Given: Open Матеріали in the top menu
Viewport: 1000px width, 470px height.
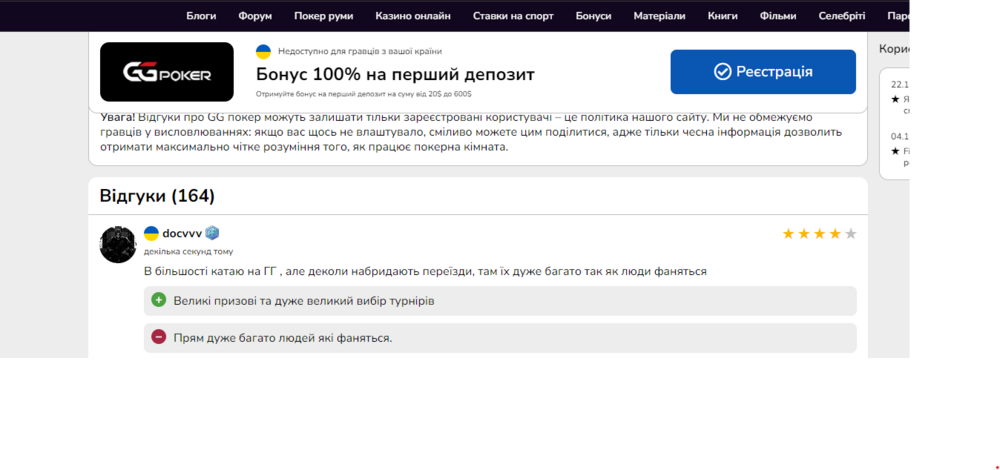Looking at the screenshot, I should point(659,16).
